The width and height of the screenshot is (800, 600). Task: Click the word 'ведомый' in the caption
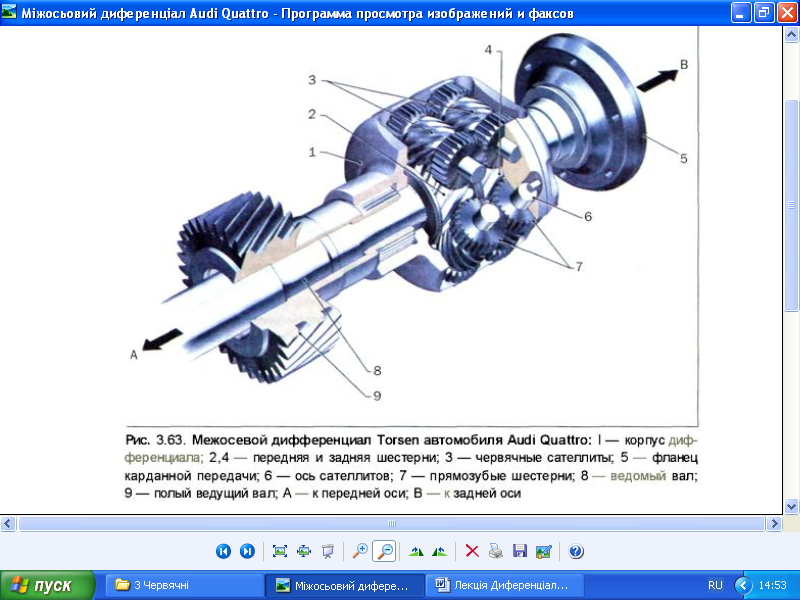coord(638,476)
